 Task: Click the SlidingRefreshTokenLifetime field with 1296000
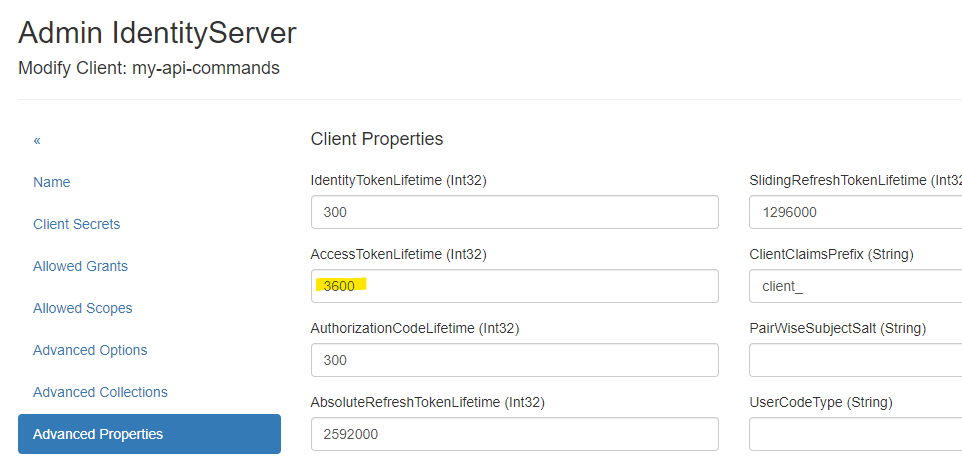click(x=854, y=212)
